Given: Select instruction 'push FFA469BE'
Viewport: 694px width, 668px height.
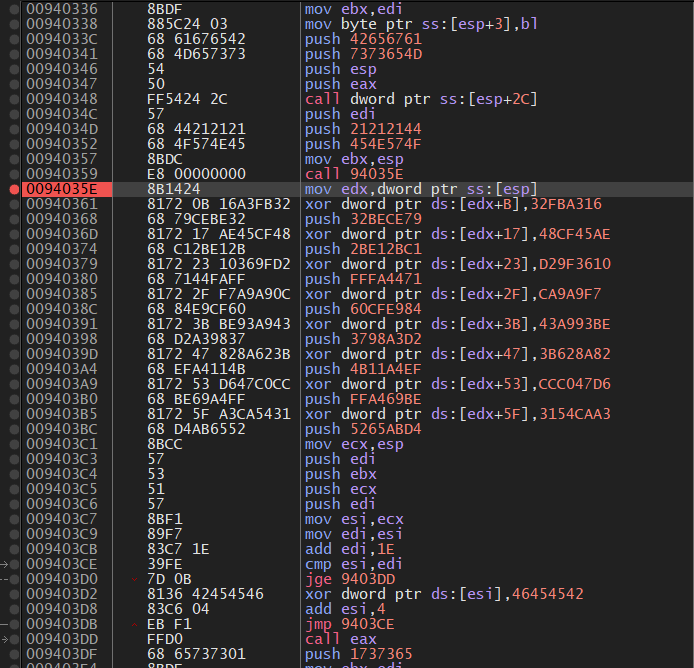Looking at the screenshot, I should pyautogui.click(x=363, y=399).
